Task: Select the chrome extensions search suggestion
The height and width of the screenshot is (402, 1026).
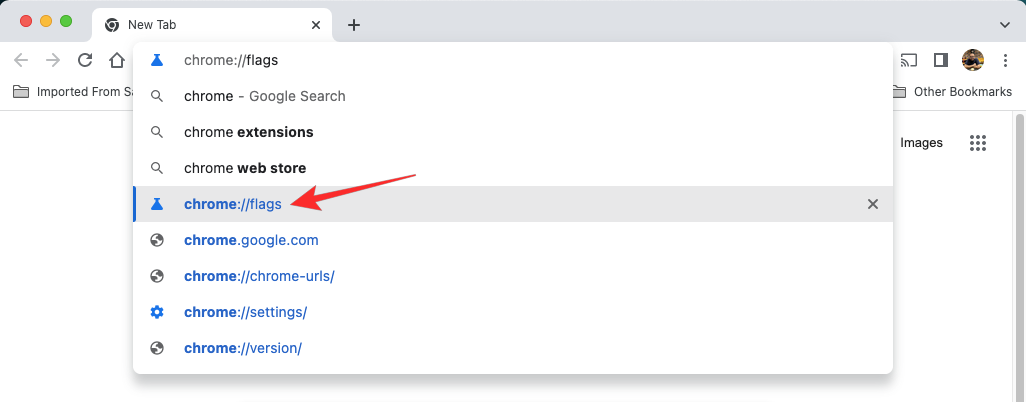Action: click(248, 132)
